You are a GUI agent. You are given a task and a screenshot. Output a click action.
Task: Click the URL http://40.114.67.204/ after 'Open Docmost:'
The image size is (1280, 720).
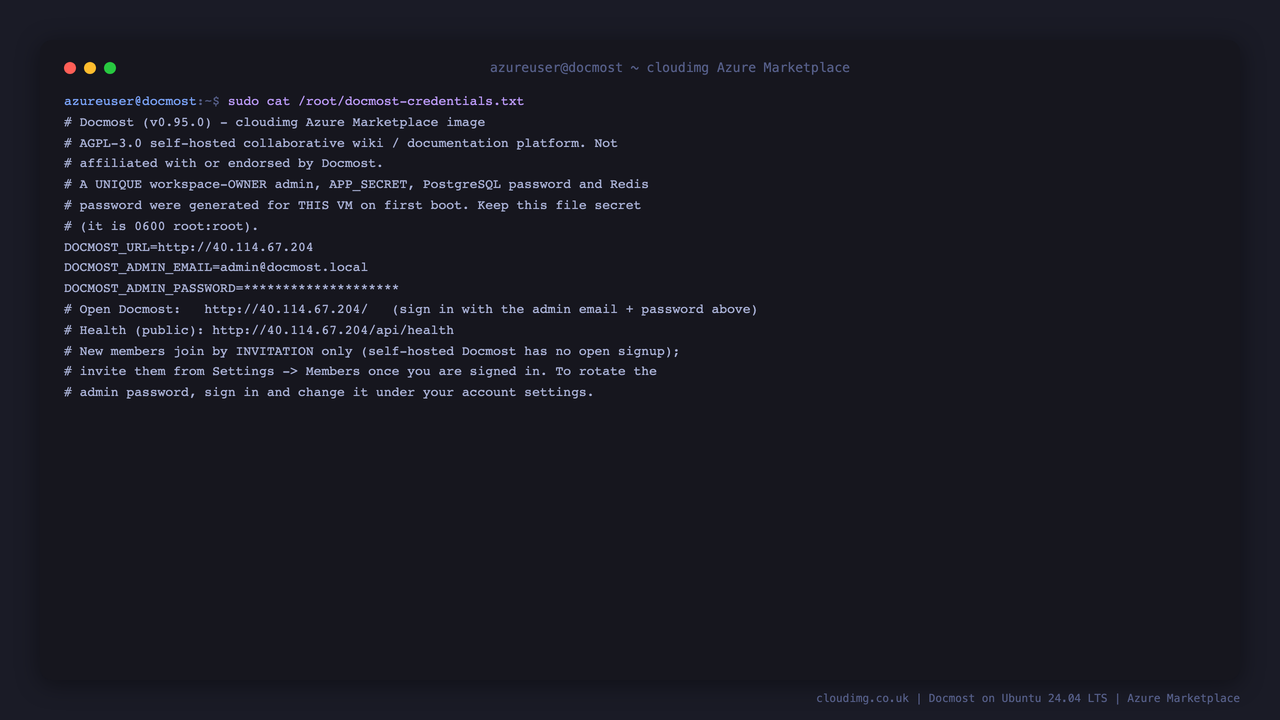coord(286,309)
